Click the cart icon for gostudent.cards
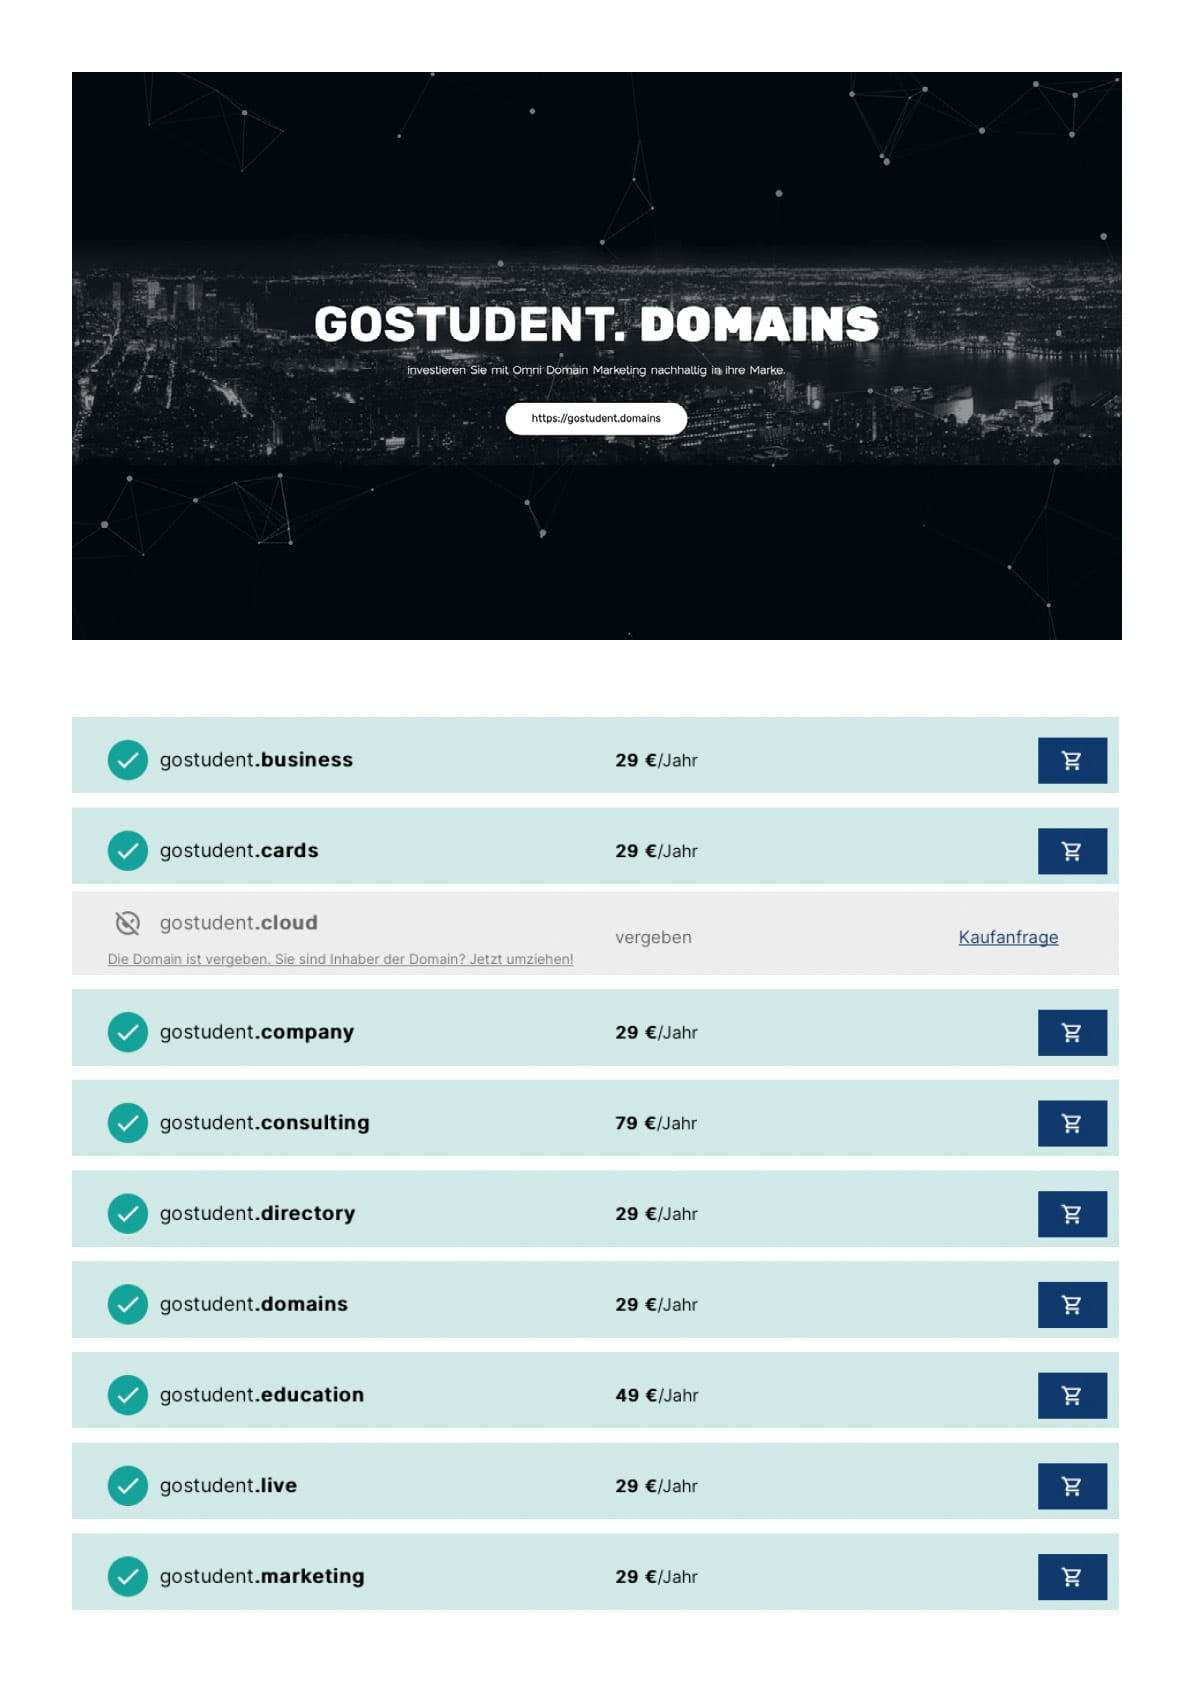 pyautogui.click(x=1071, y=851)
